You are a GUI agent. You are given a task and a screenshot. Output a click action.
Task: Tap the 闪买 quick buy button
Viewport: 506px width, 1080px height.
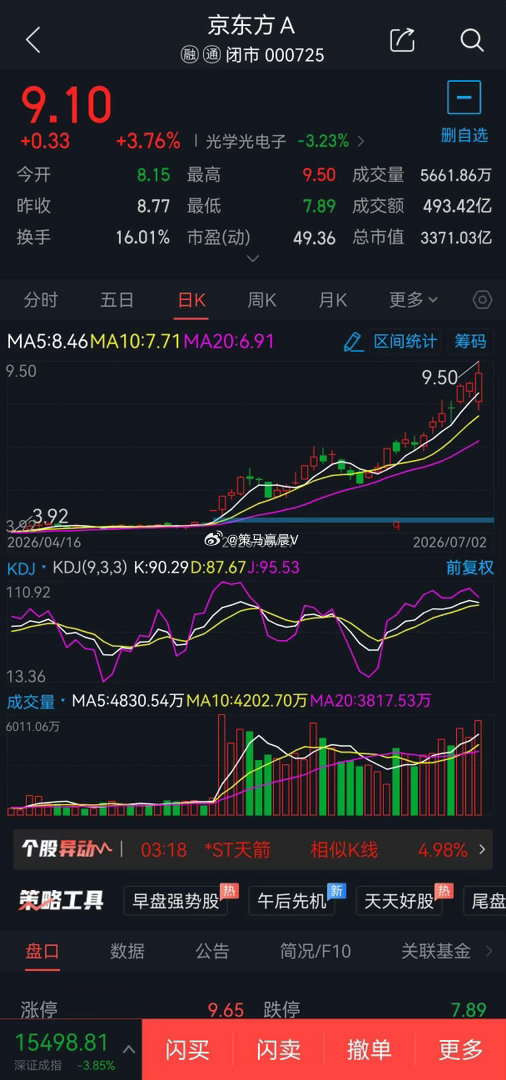pos(187,1050)
